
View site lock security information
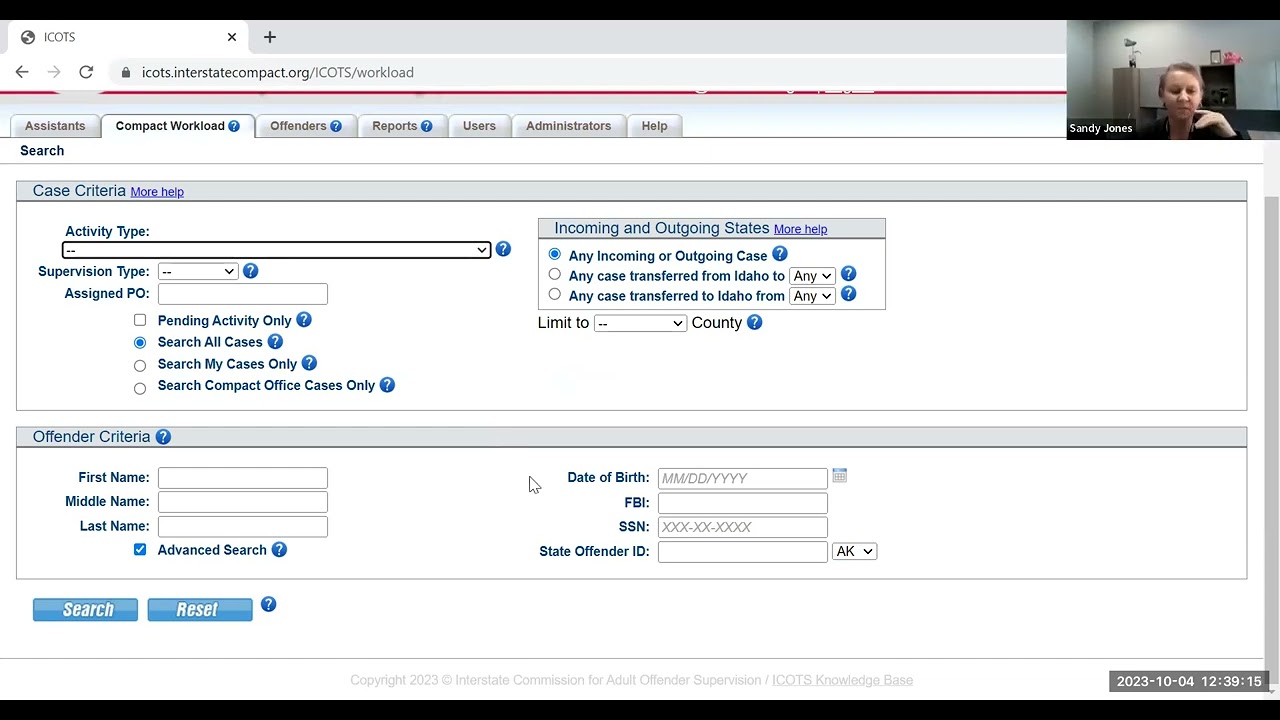126,72
